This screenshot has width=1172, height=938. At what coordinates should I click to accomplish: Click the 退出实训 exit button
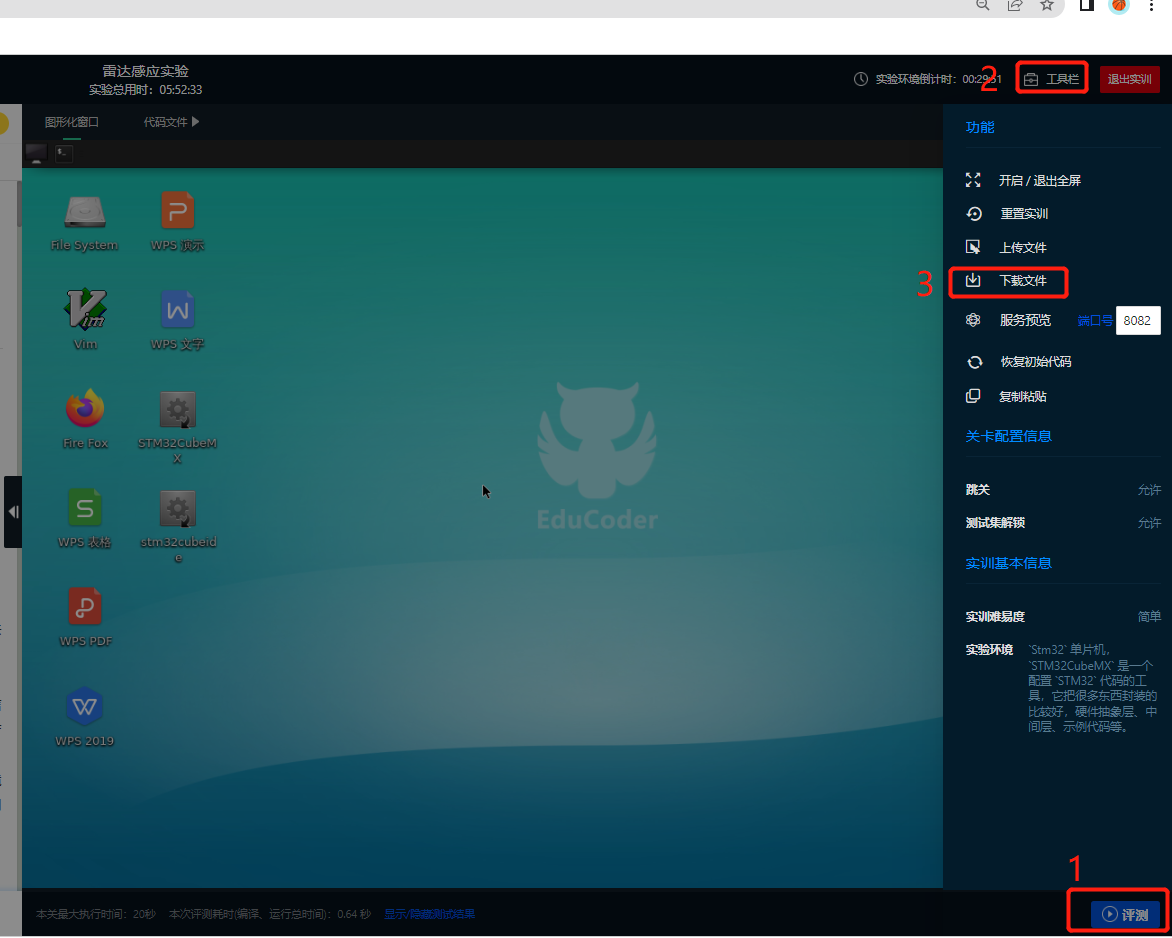[1129, 78]
